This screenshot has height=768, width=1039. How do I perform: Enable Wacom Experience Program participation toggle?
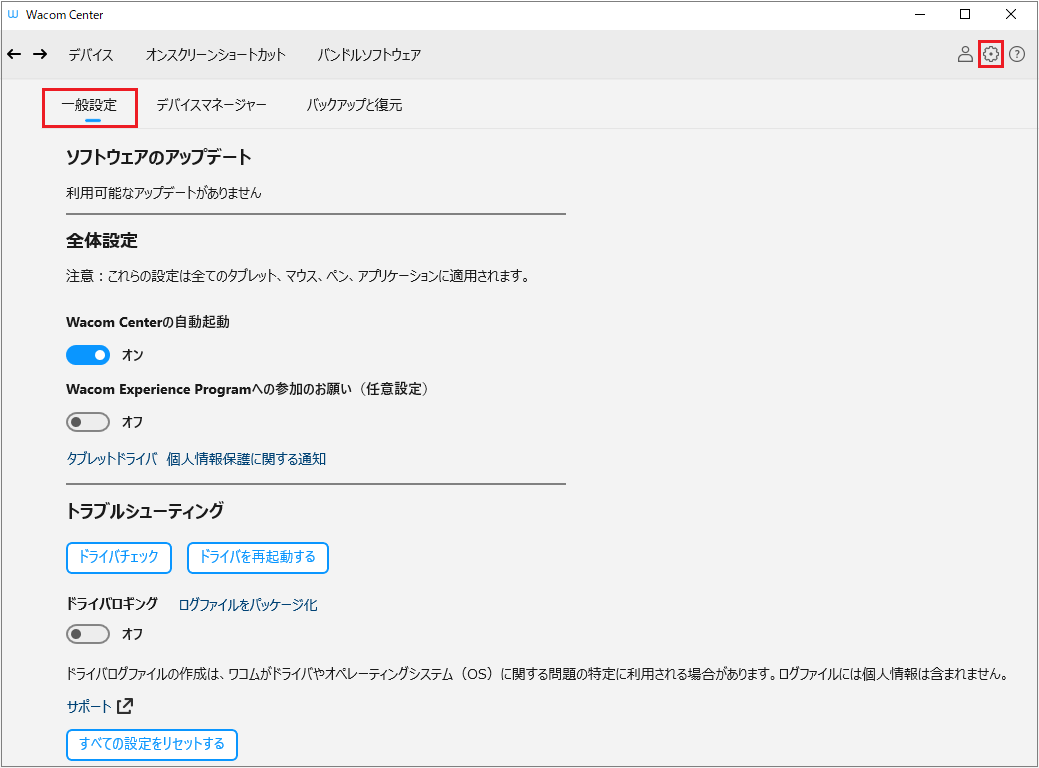88,422
